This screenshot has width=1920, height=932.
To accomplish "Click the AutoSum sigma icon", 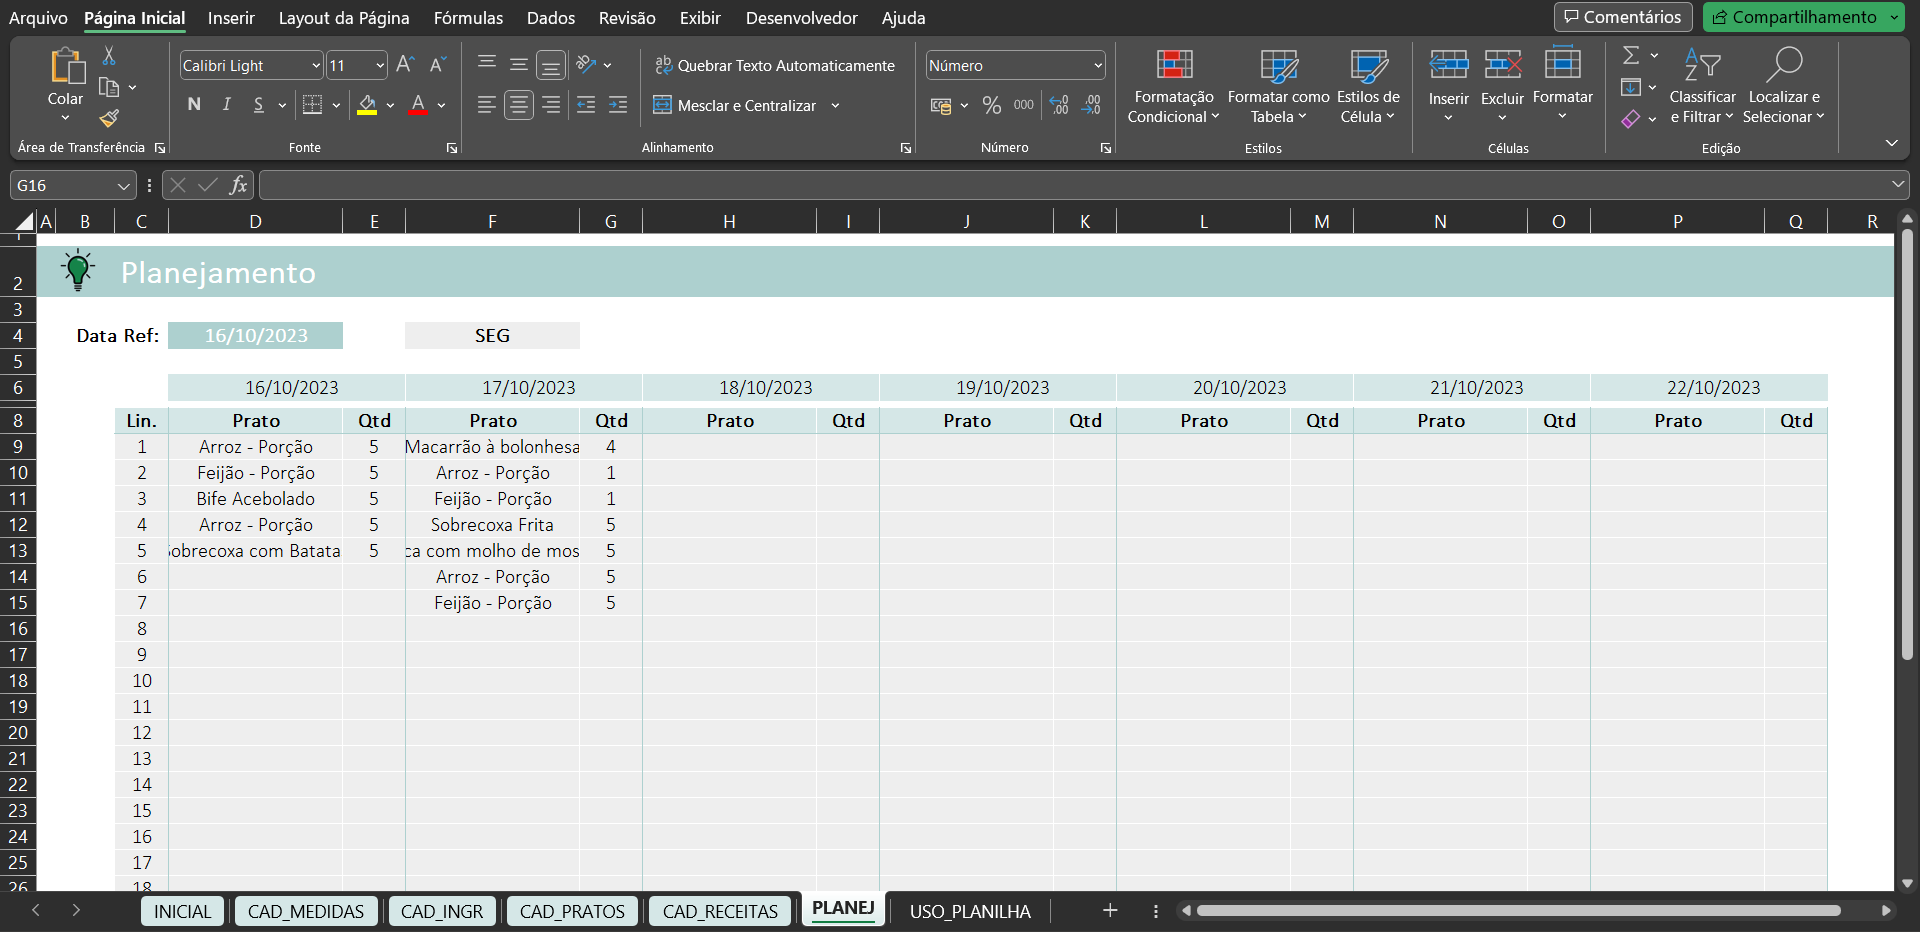I will click(1633, 55).
